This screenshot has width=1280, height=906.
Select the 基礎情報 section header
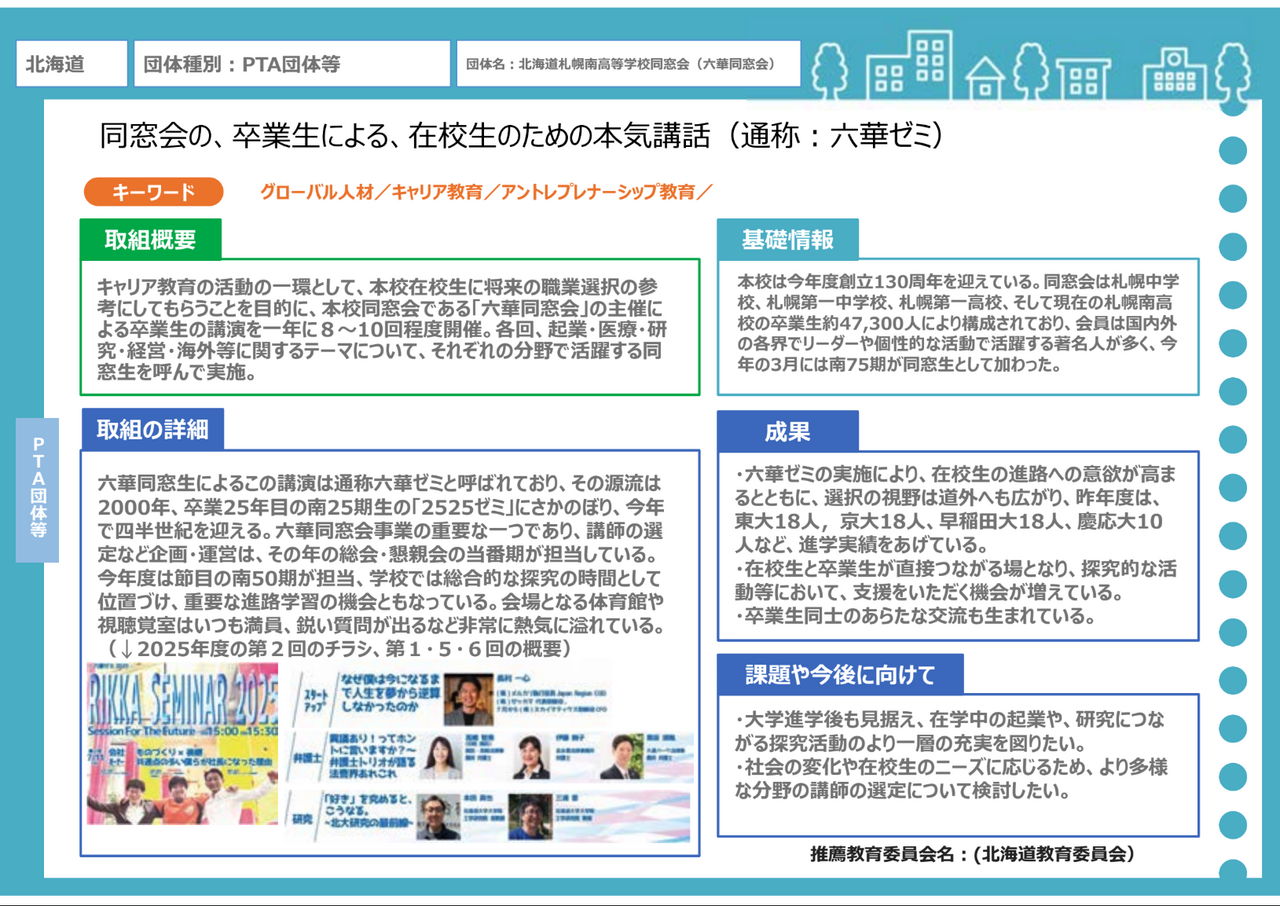tap(787, 240)
